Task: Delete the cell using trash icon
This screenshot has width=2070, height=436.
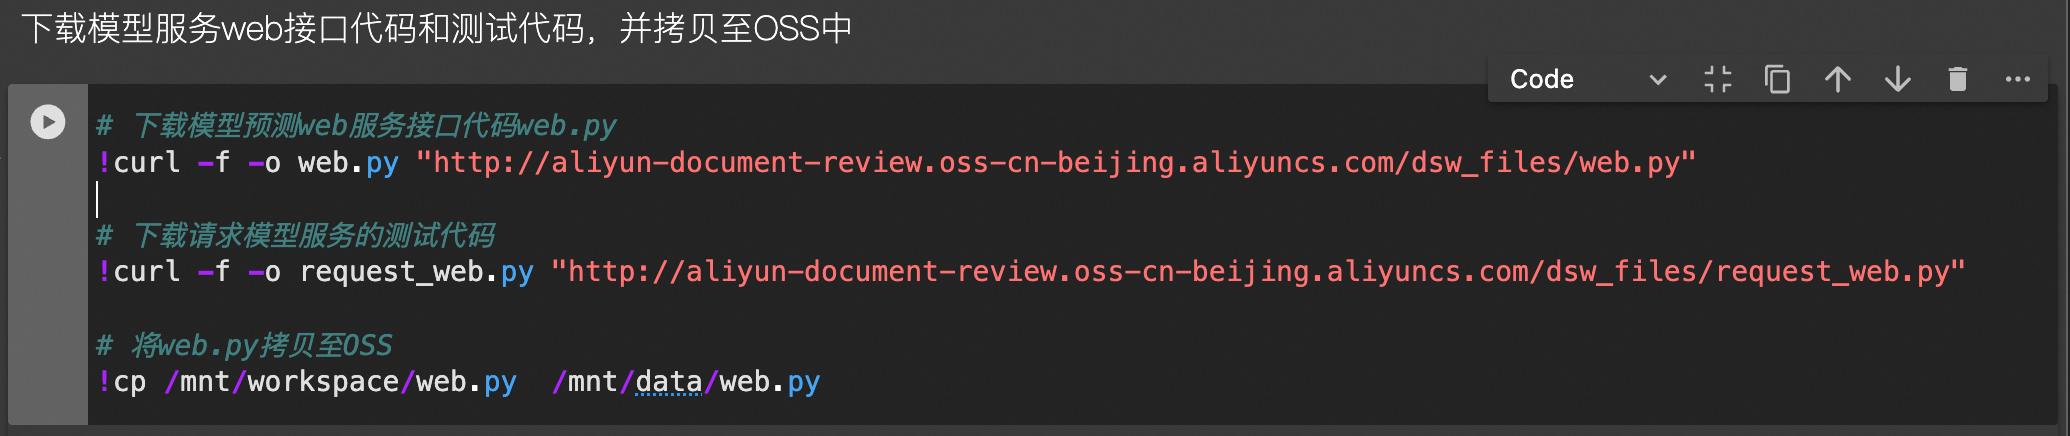Action: [1957, 79]
